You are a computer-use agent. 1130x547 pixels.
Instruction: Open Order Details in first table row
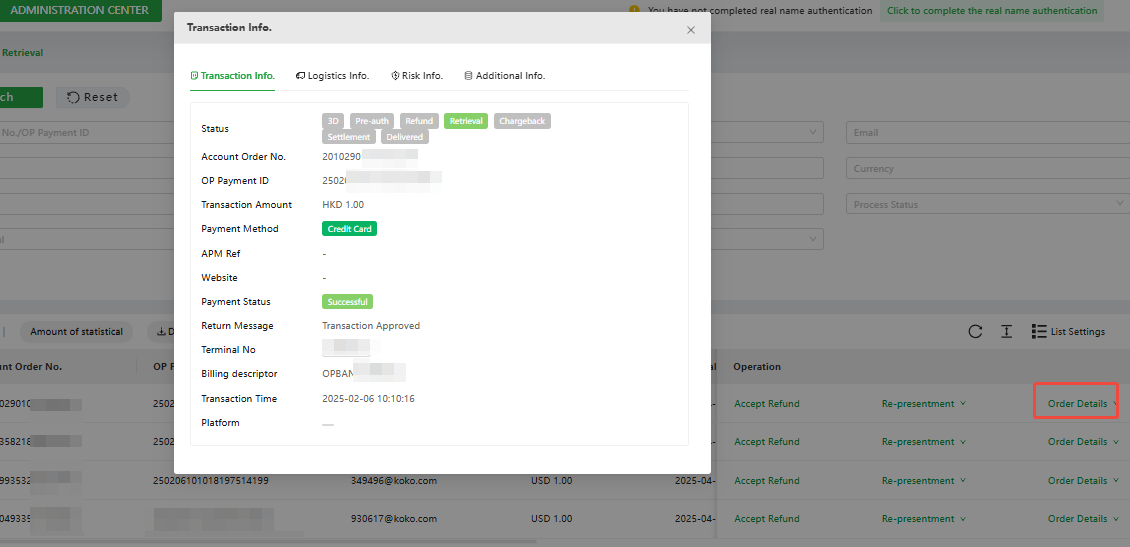point(1082,404)
